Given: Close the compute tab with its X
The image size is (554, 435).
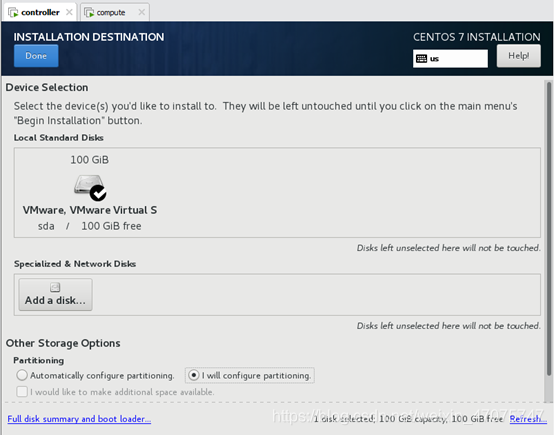Looking at the screenshot, I should 142,12.
